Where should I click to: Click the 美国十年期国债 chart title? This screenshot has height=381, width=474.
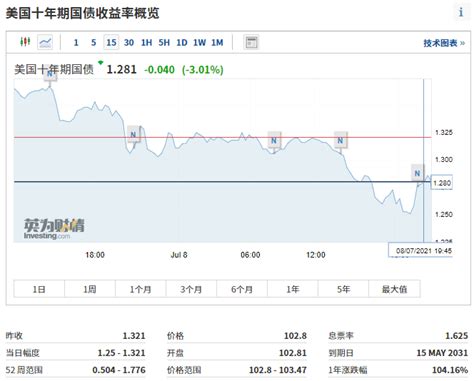[54, 69]
